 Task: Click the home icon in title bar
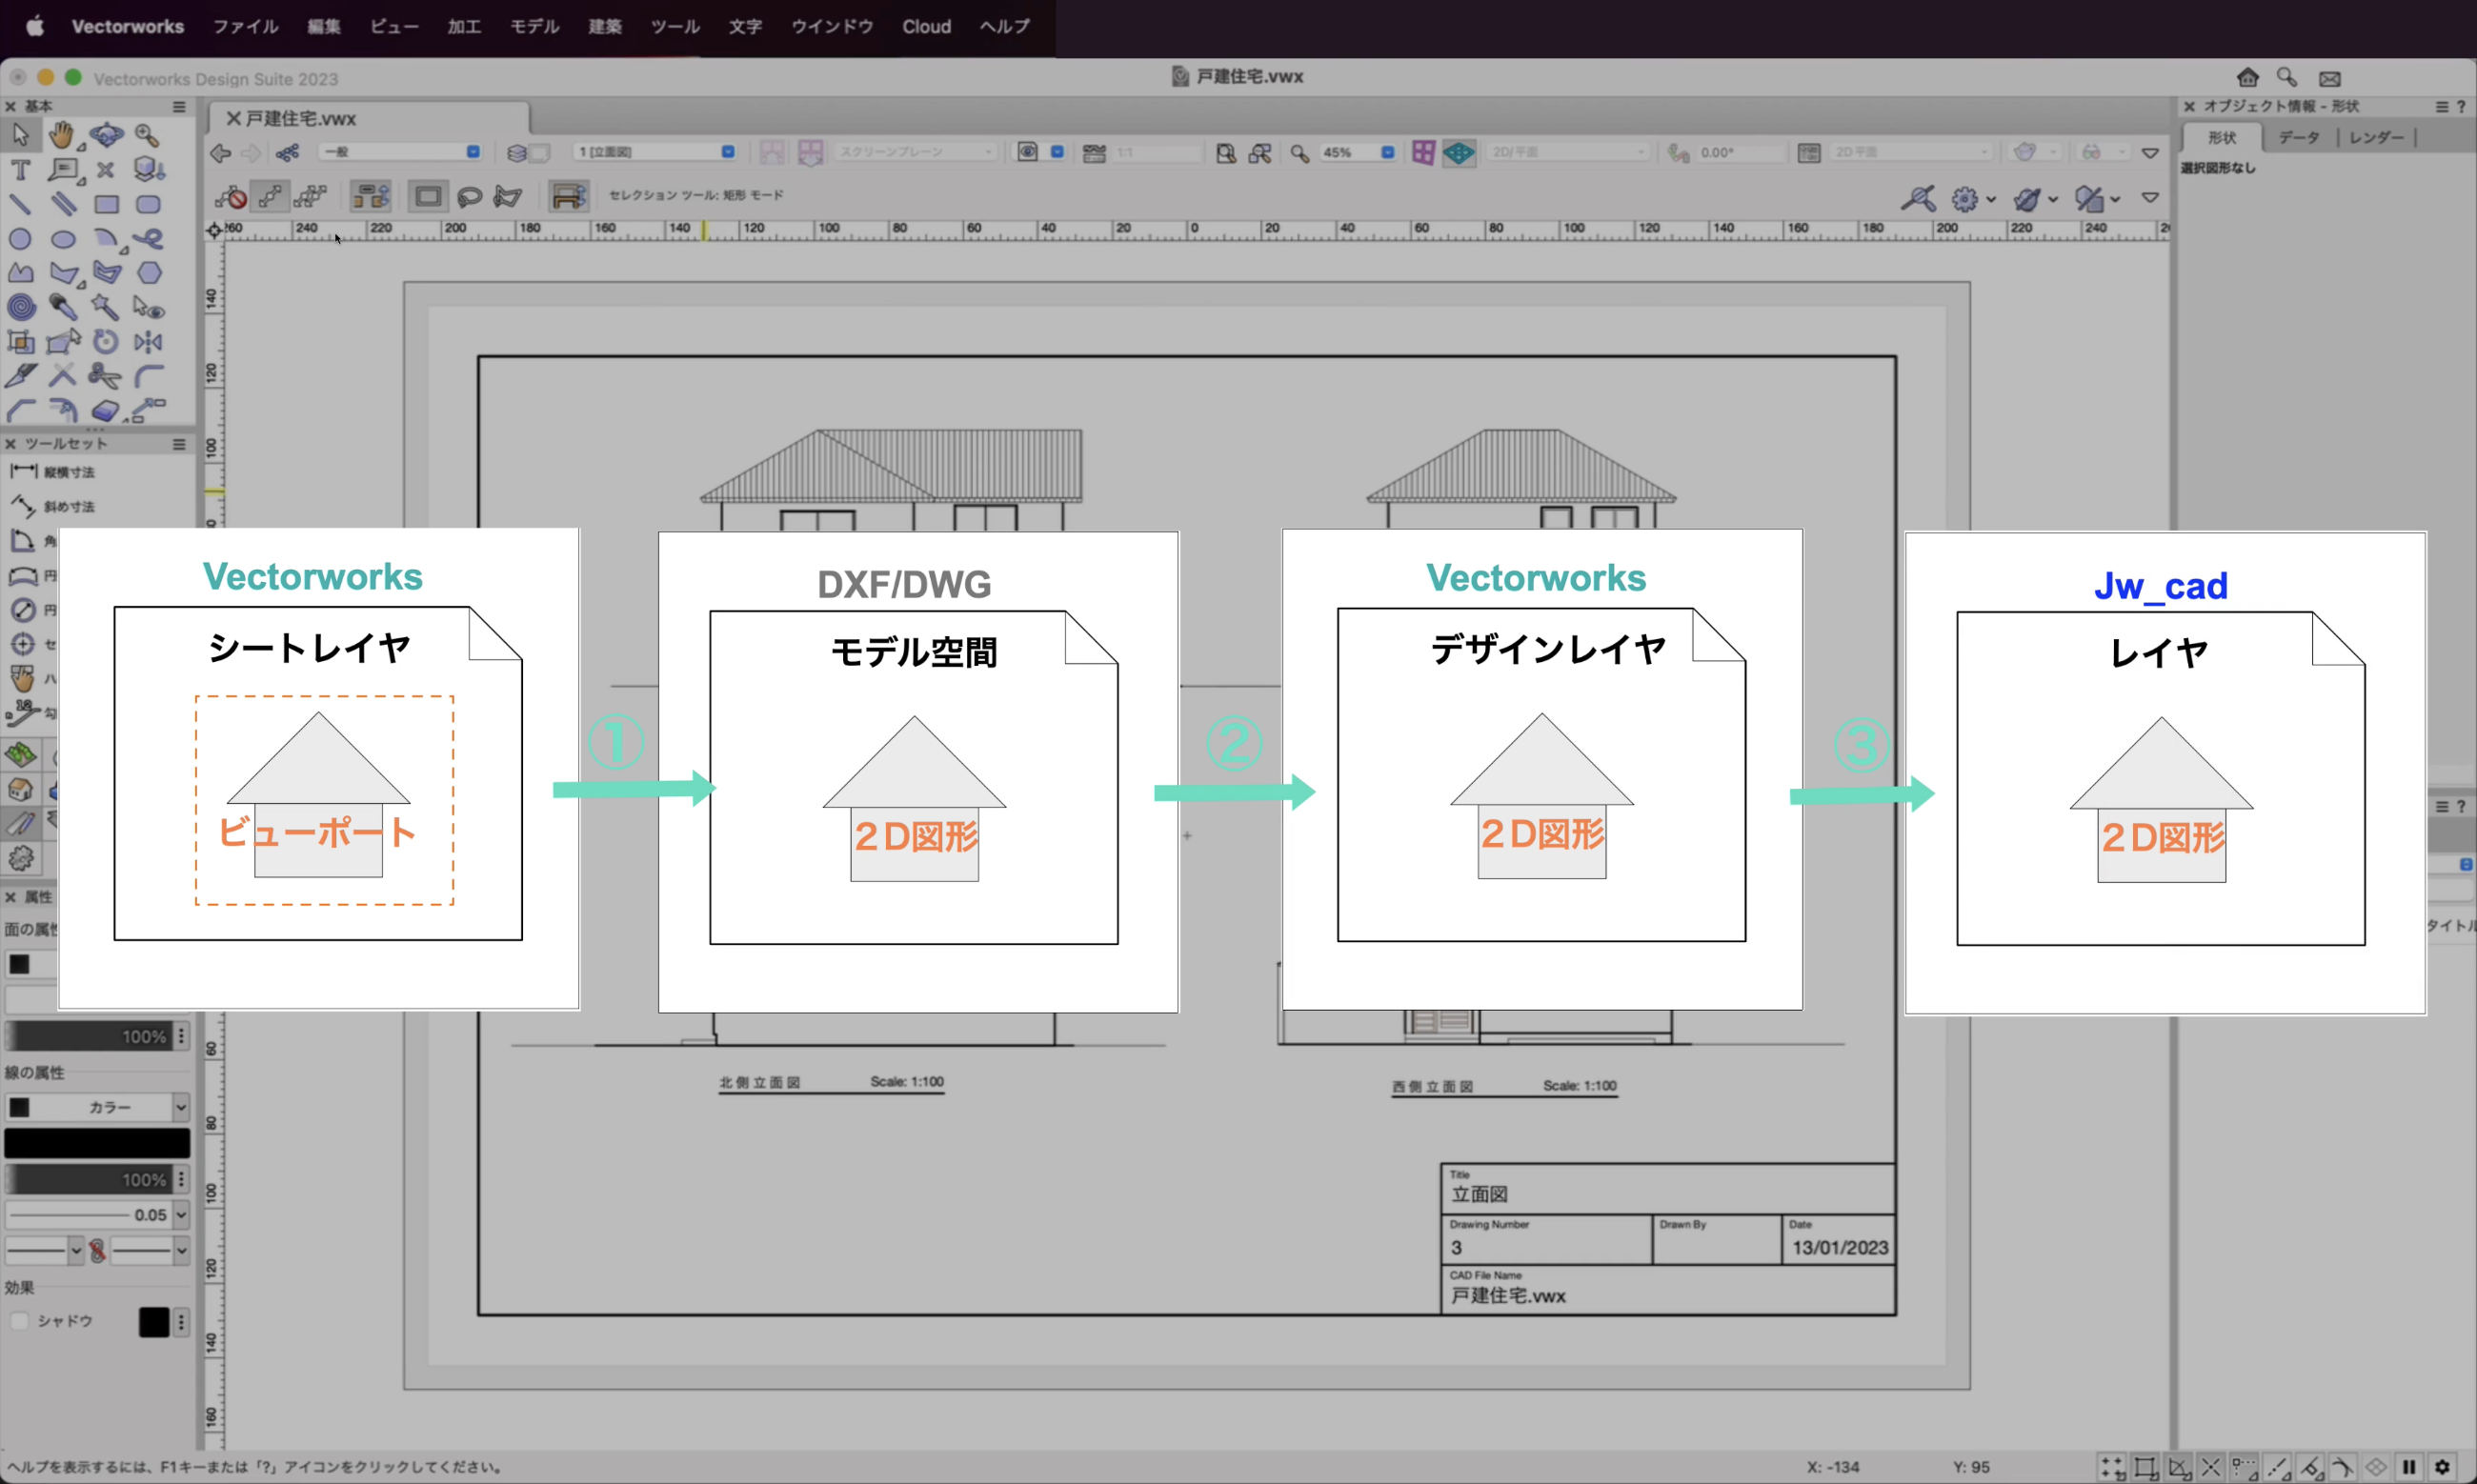pyautogui.click(x=2248, y=78)
